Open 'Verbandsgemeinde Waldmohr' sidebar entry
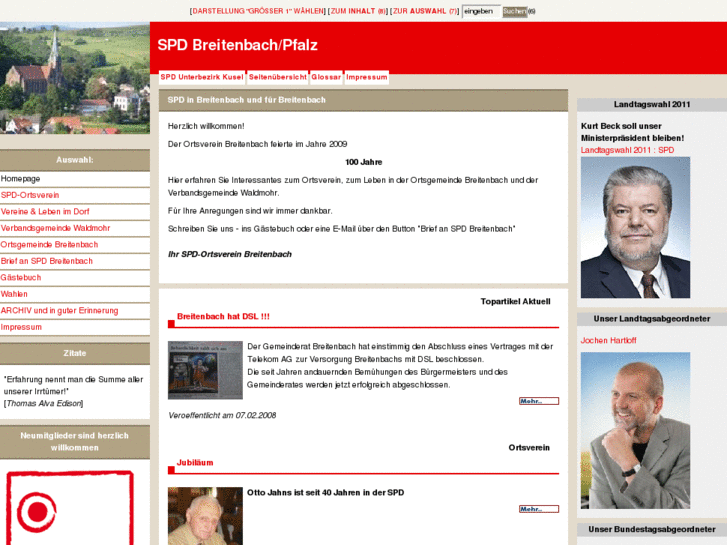This screenshot has height=545, width=727. (x=75, y=228)
